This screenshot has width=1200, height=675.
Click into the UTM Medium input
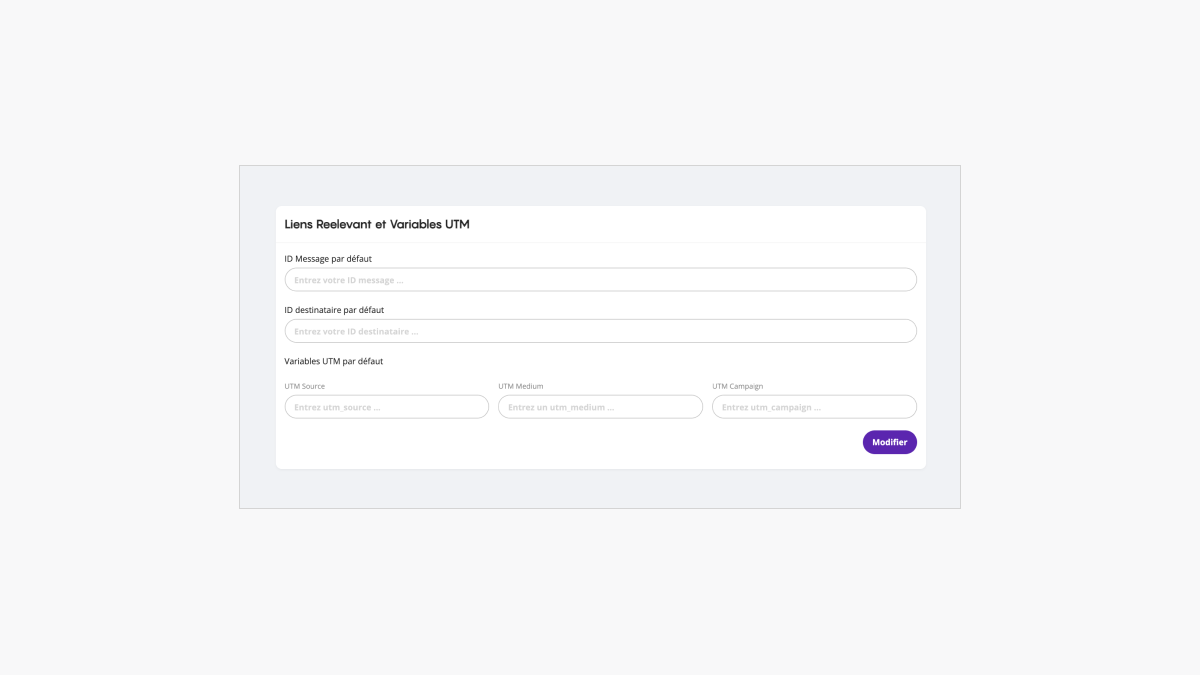click(x=600, y=407)
